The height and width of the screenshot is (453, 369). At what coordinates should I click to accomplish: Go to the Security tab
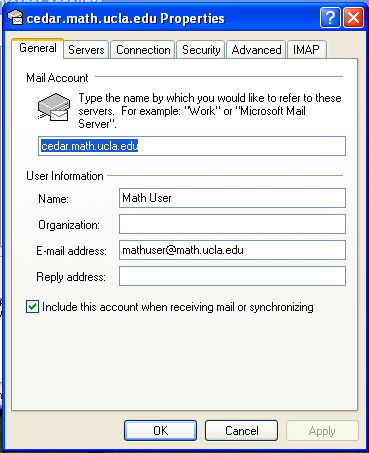coord(201,50)
